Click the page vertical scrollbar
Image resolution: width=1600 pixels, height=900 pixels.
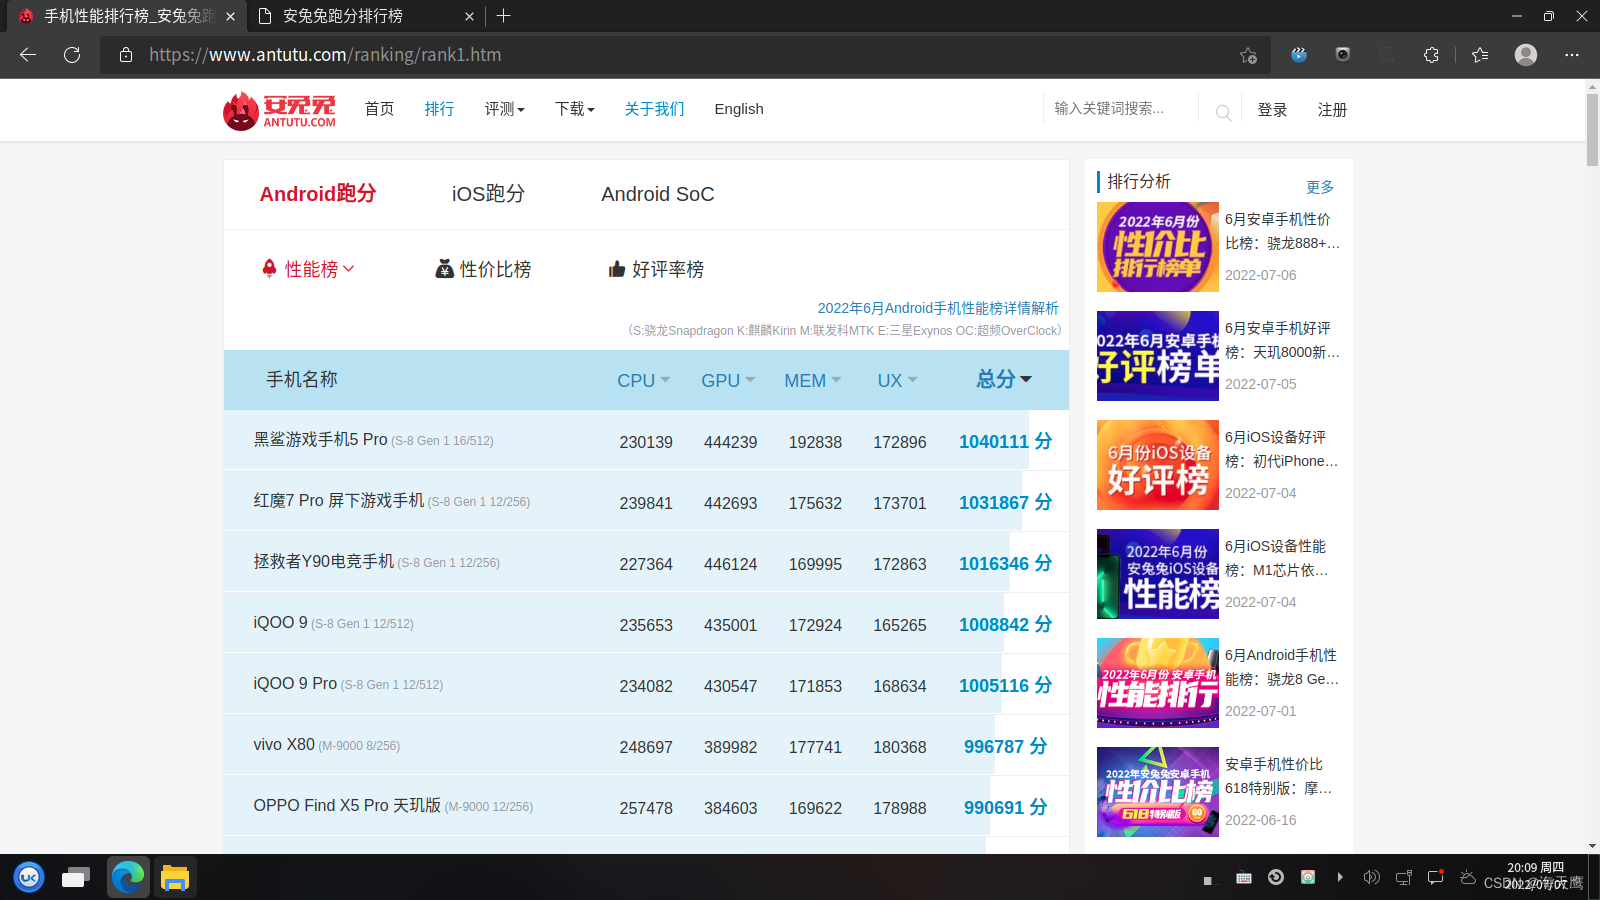click(x=1592, y=130)
